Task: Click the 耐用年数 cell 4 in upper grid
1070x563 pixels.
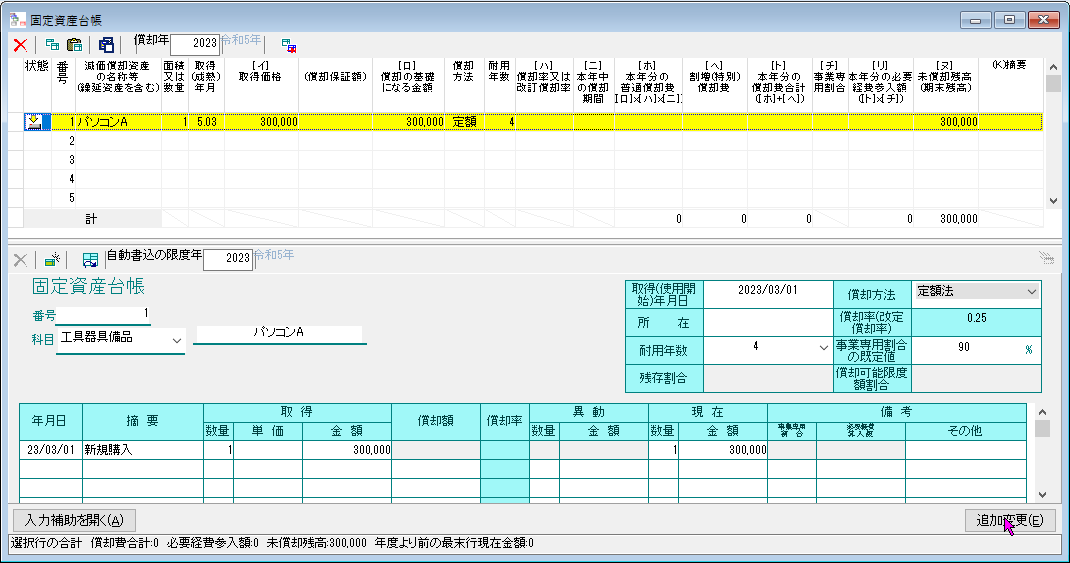Action: pyautogui.click(x=500, y=122)
